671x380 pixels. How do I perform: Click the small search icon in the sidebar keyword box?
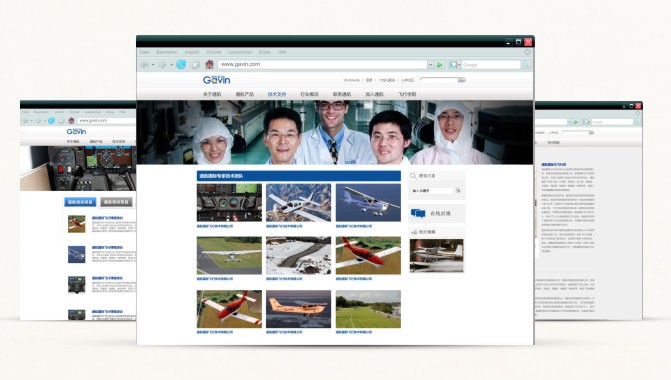(458, 190)
